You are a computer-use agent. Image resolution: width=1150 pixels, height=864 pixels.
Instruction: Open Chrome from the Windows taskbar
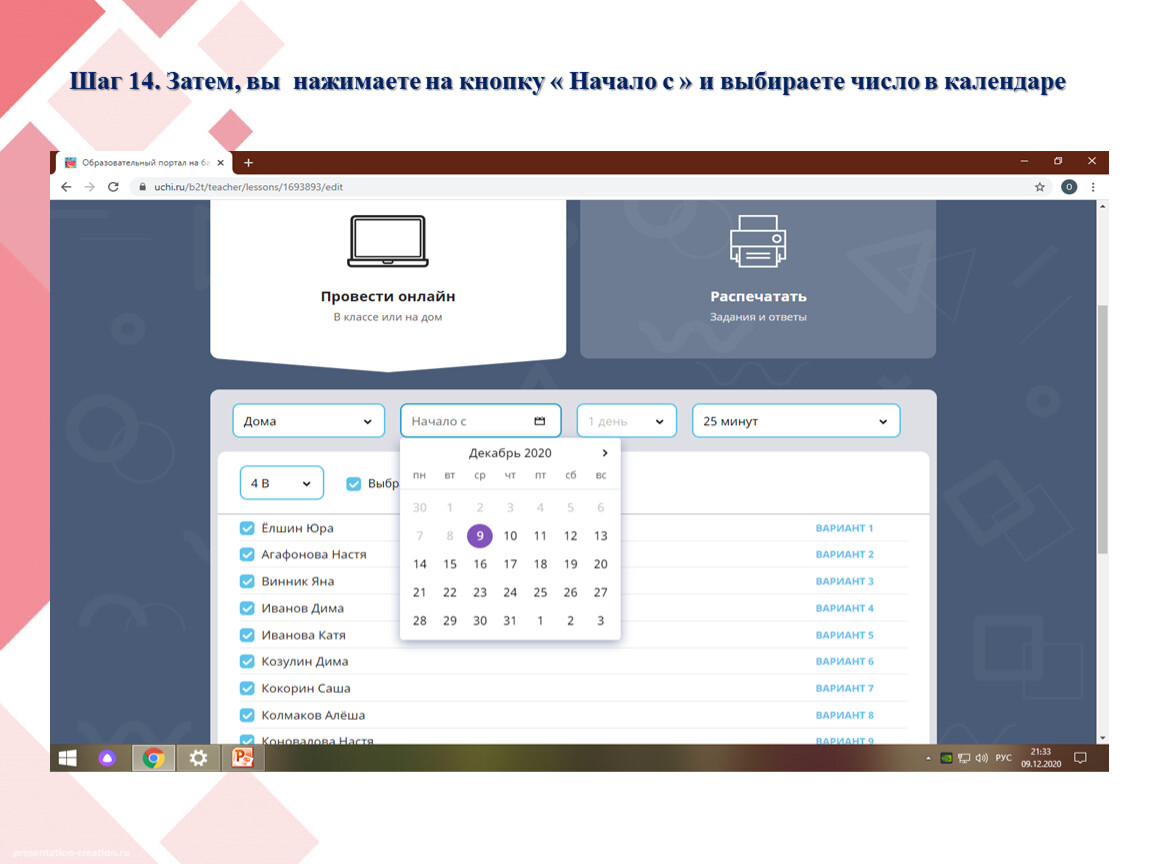point(153,758)
